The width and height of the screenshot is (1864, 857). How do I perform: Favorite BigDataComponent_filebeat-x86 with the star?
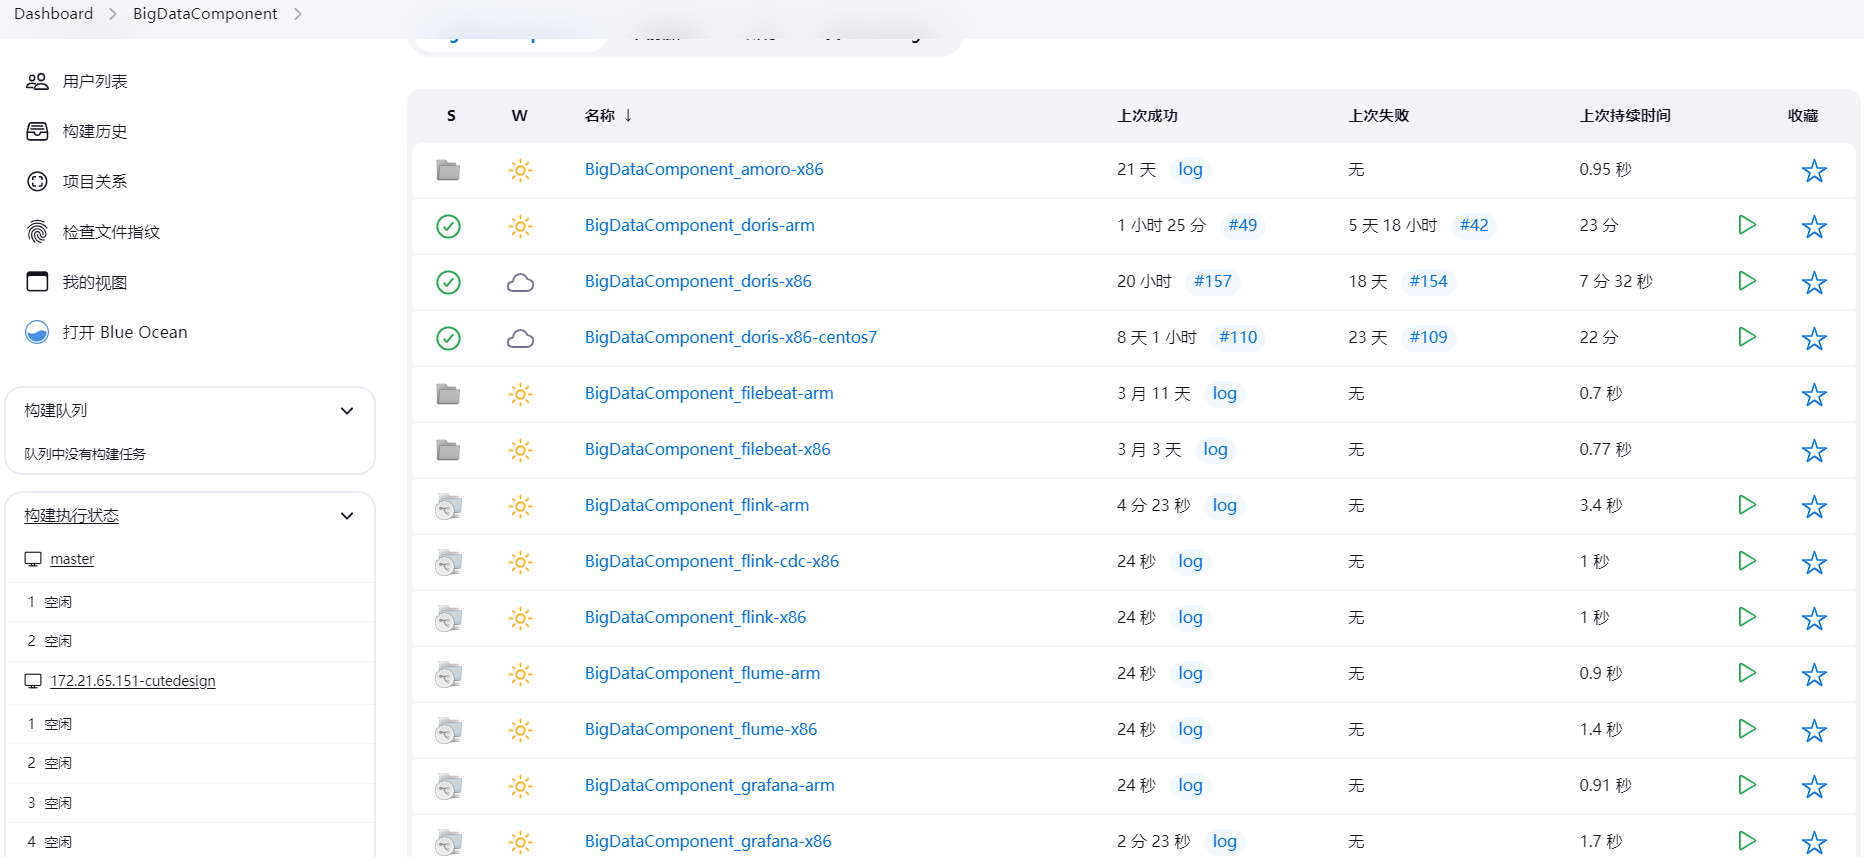(x=1814, y=451)
